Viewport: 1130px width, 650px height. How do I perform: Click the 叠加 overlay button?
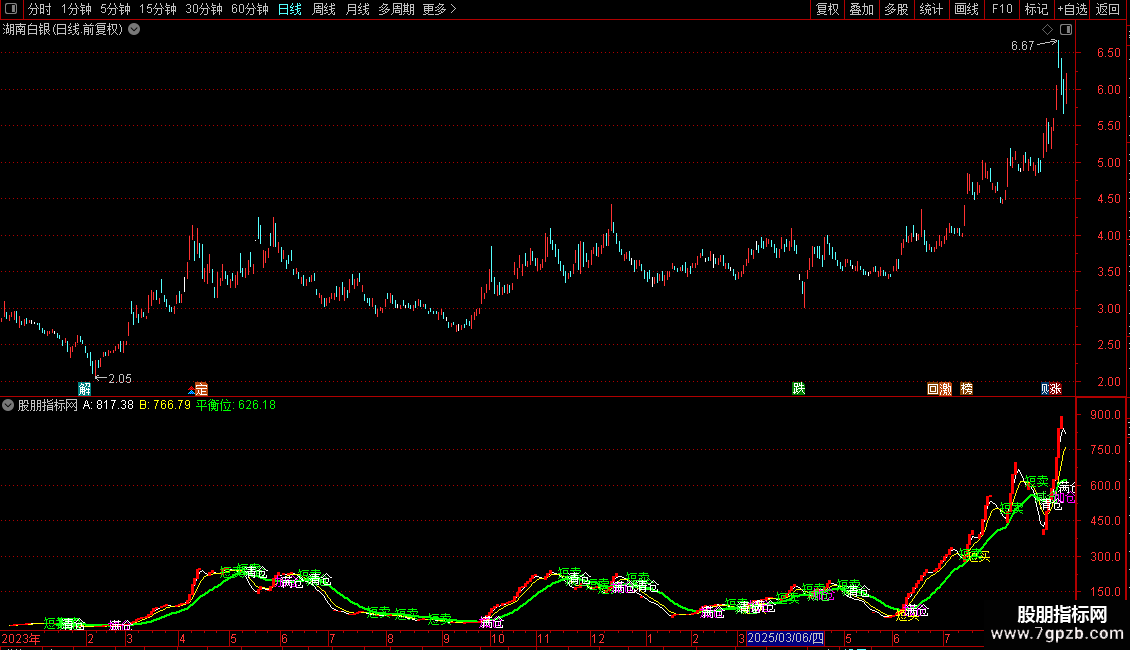(x=862, y=9)
